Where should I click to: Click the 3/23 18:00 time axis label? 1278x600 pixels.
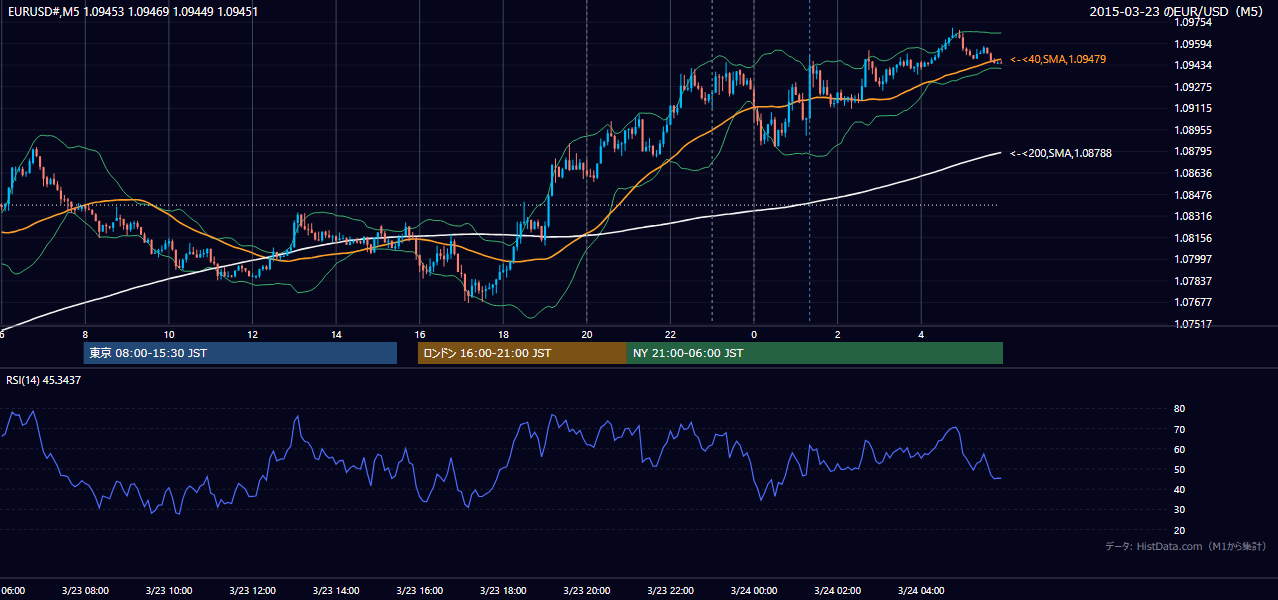coord(504,591)
